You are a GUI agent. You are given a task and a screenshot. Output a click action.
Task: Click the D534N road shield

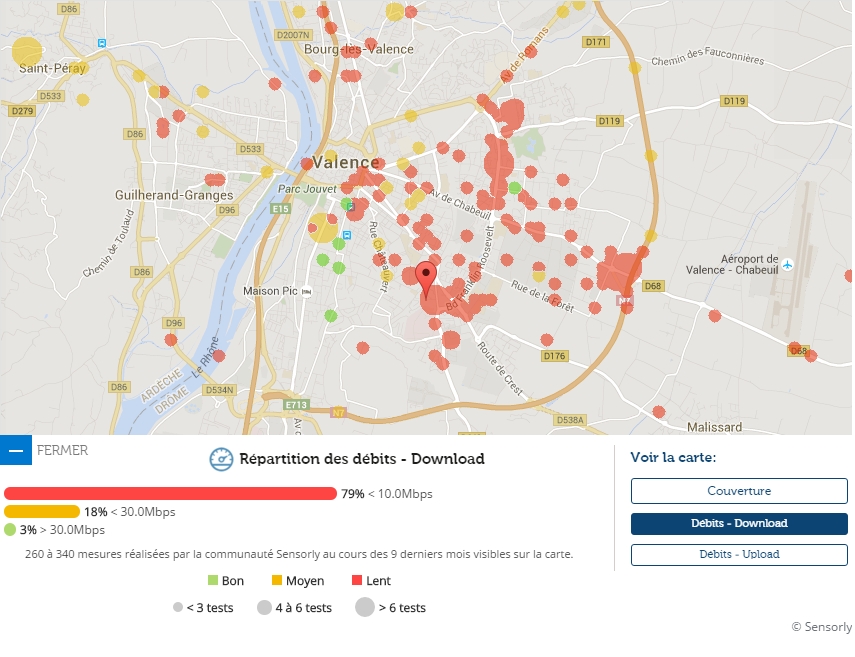(220, 390)
